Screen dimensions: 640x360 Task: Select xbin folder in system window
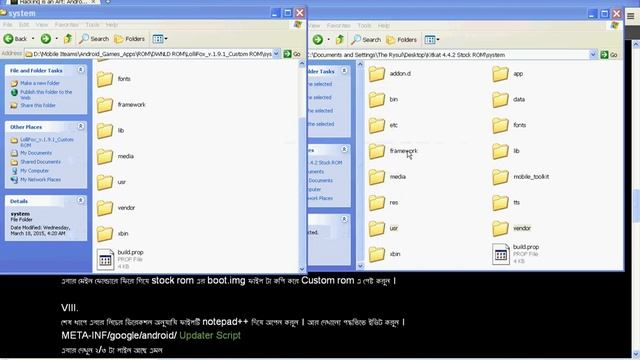coord(113,233)
